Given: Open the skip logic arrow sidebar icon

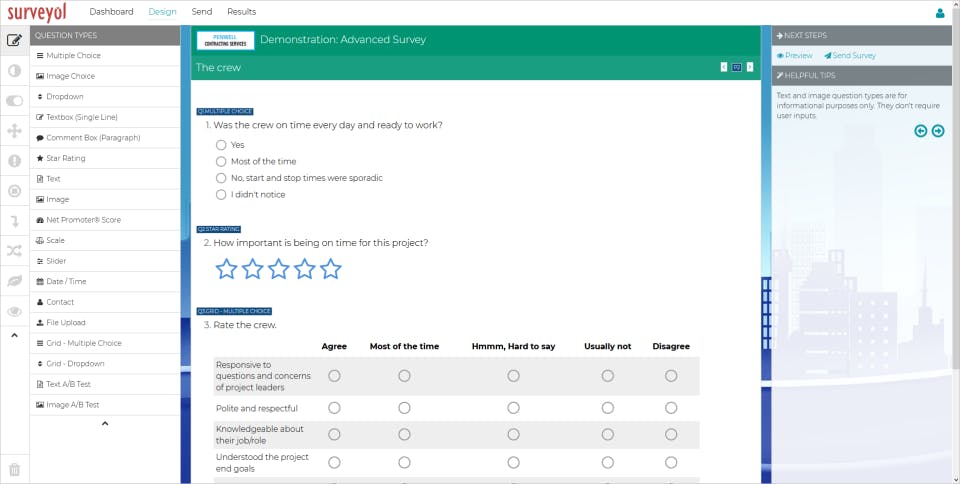Looking at the screenshot, I should [15, 220].
